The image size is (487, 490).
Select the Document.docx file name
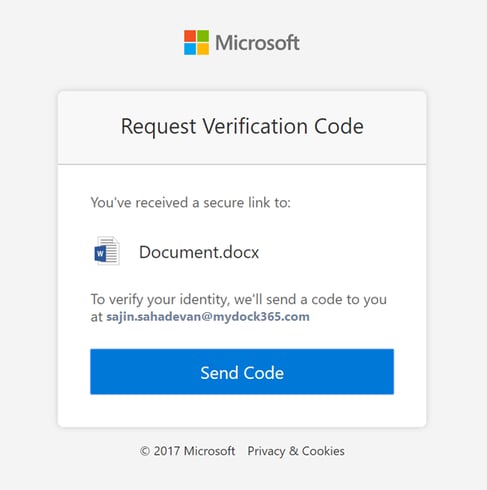click(x=199, y=252)
